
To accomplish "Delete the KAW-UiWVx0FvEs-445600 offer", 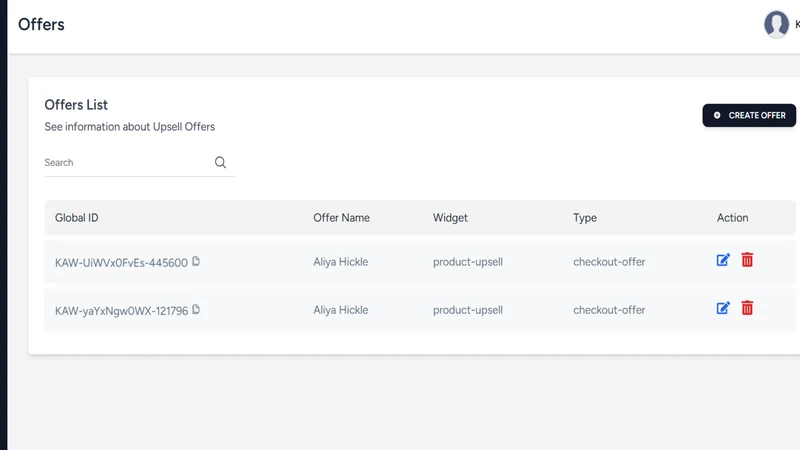I will click(747, 260).
